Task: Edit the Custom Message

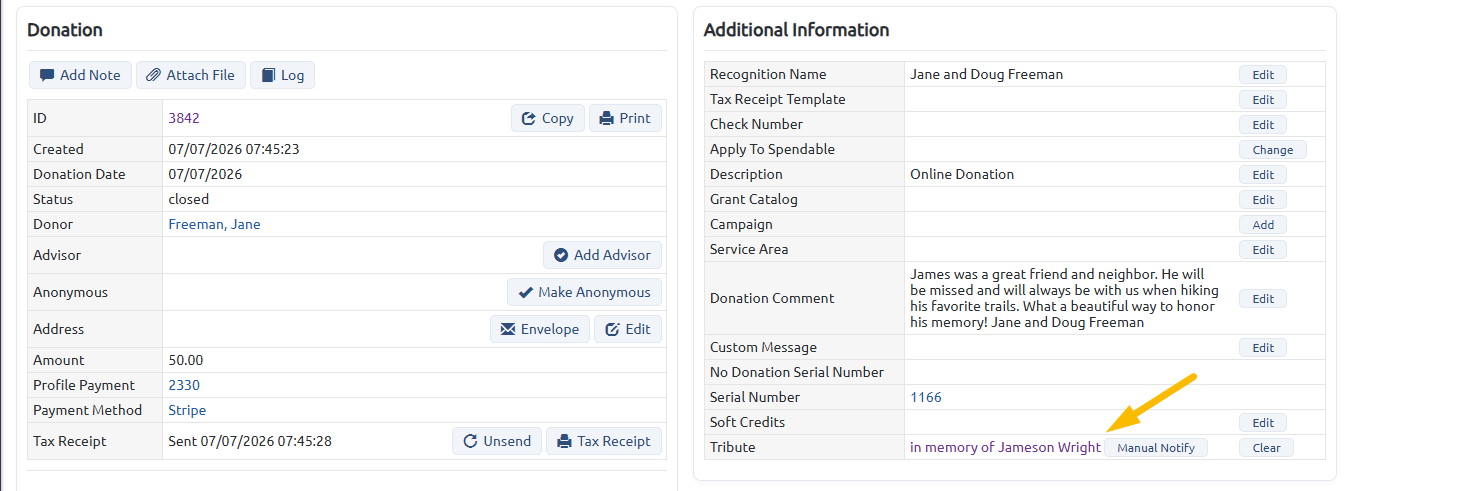Action: pyautogui.click(x=1263, y=348)
